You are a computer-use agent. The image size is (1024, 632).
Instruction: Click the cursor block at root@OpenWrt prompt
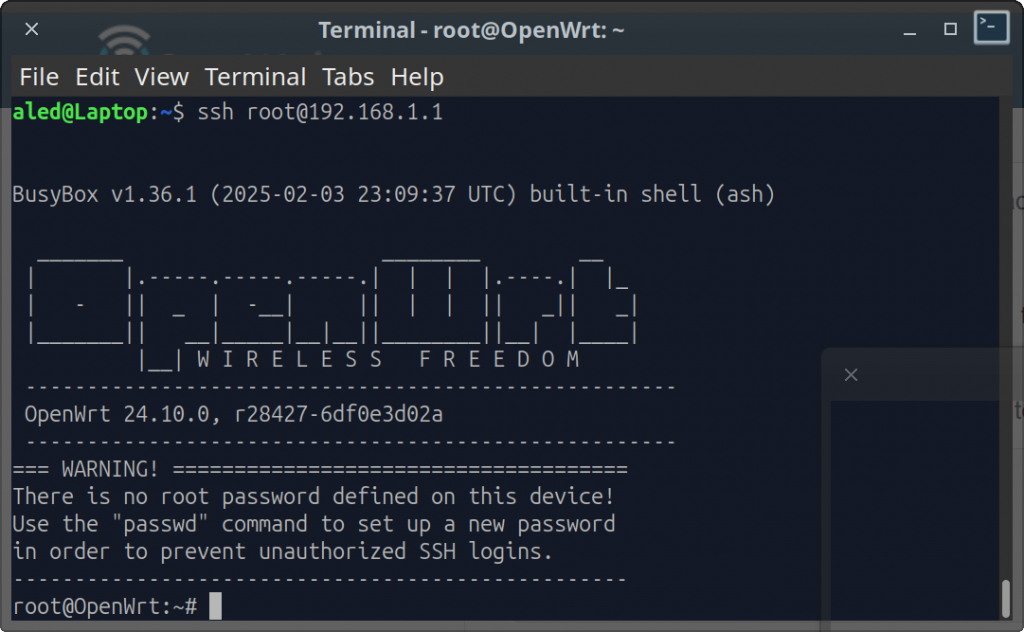click(216, 606)
